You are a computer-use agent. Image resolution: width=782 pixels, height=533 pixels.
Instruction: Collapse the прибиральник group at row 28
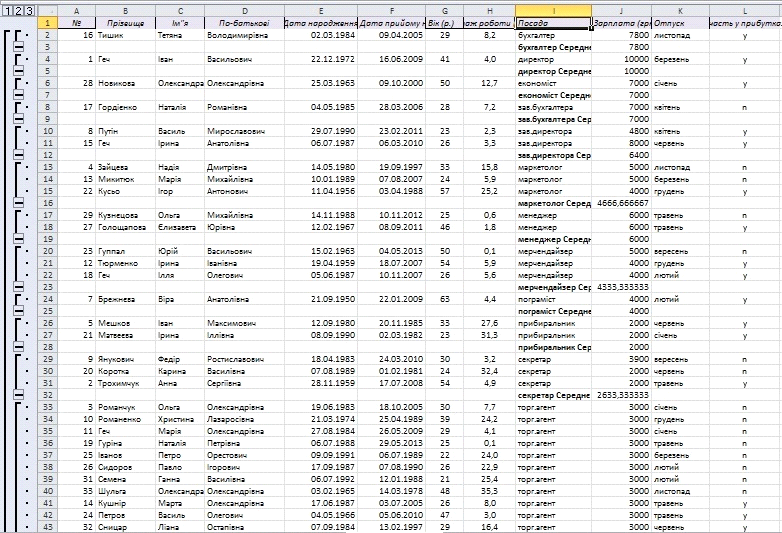18,347
